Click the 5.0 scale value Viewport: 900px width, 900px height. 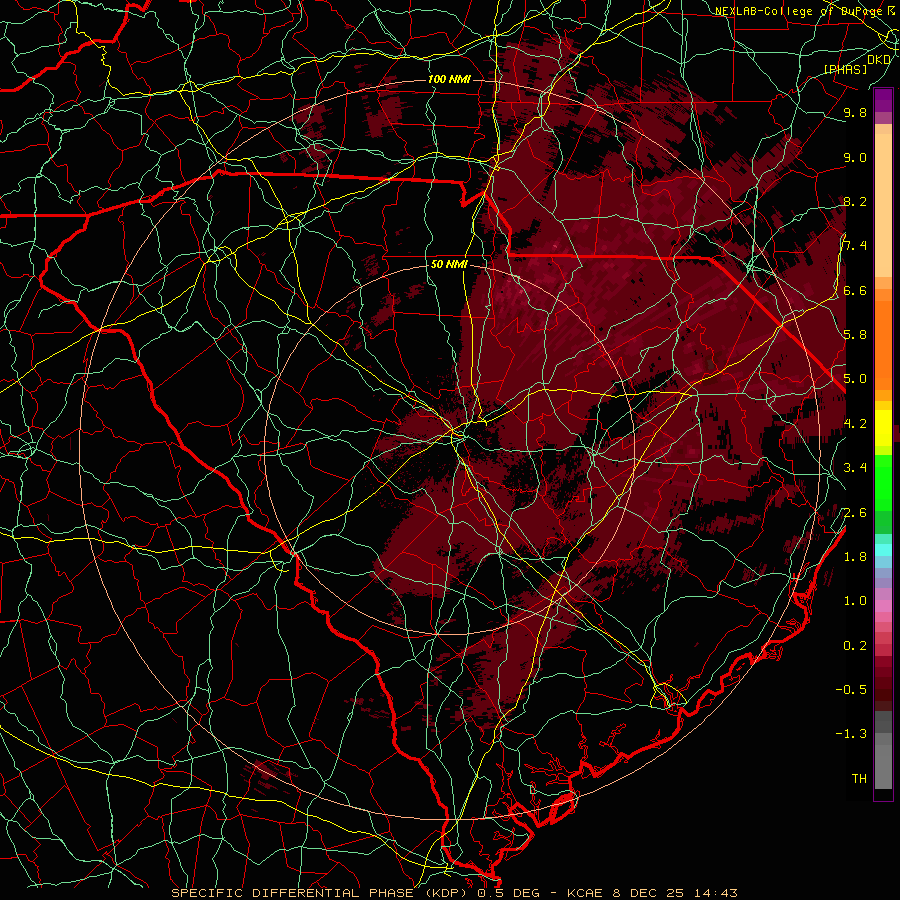point(855,379)
